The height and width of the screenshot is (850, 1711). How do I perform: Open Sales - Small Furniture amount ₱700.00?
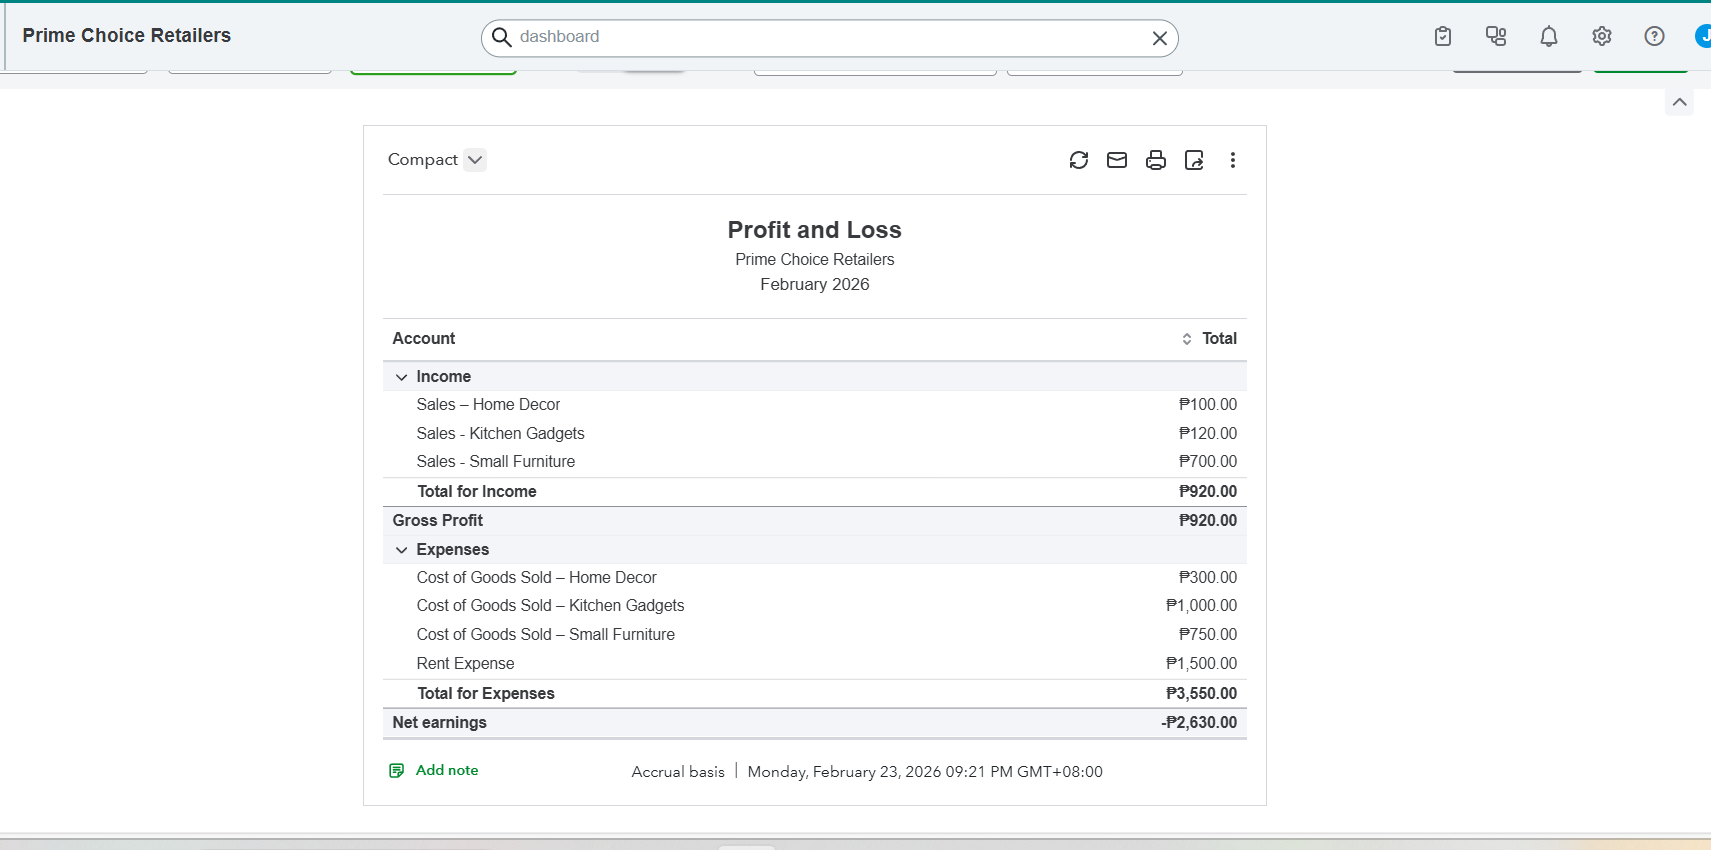tap(1207, 461)
